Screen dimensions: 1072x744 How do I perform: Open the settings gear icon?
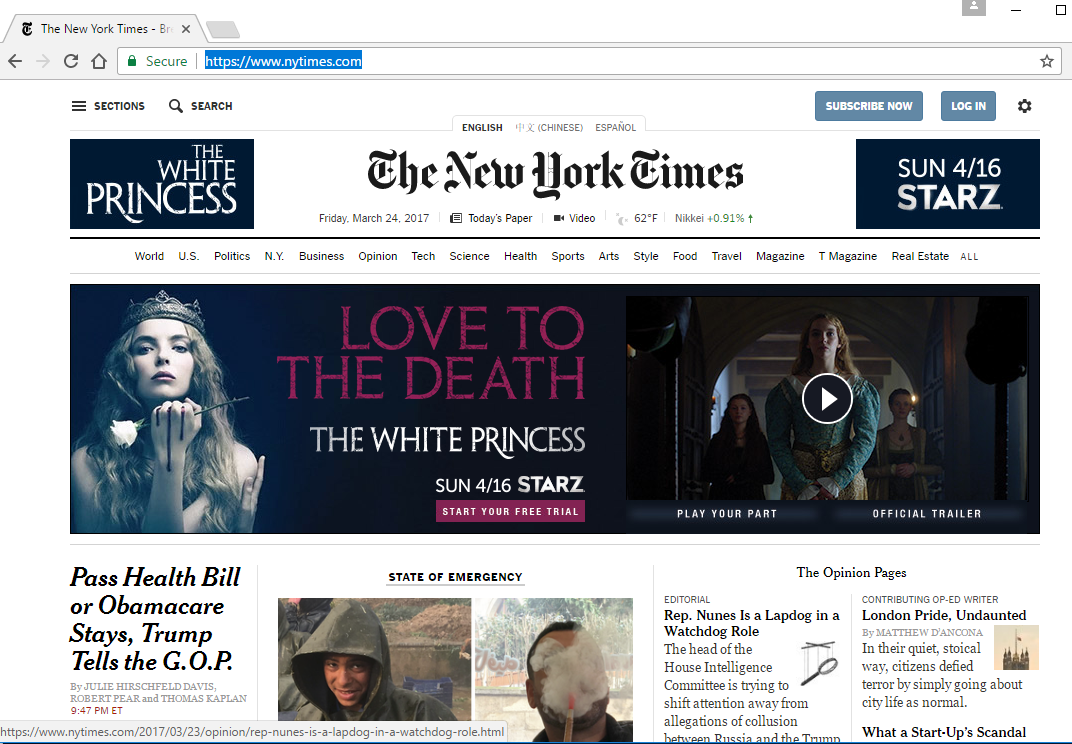click(x=1024, y=106)
